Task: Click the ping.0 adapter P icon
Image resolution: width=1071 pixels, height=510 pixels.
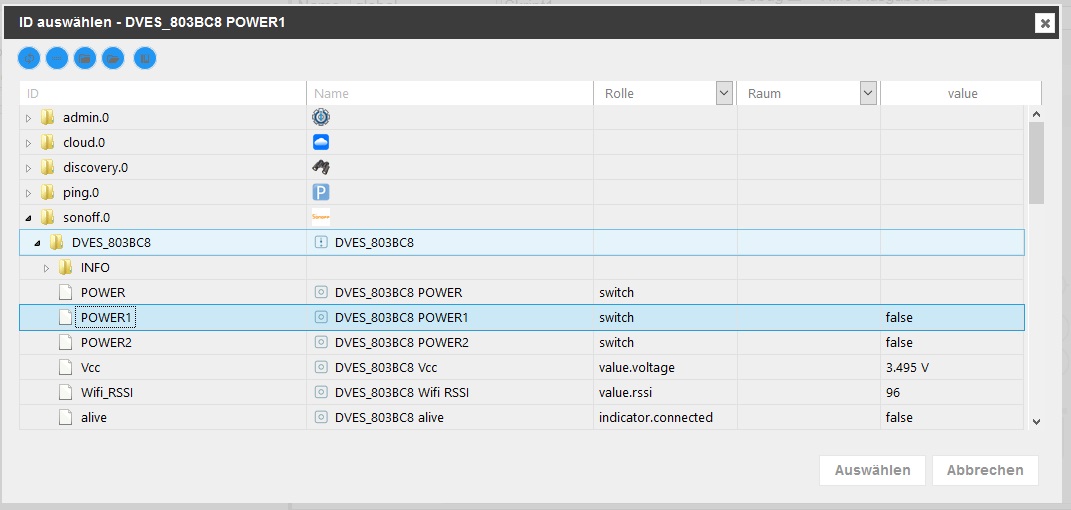Action: tap(321, 192)
